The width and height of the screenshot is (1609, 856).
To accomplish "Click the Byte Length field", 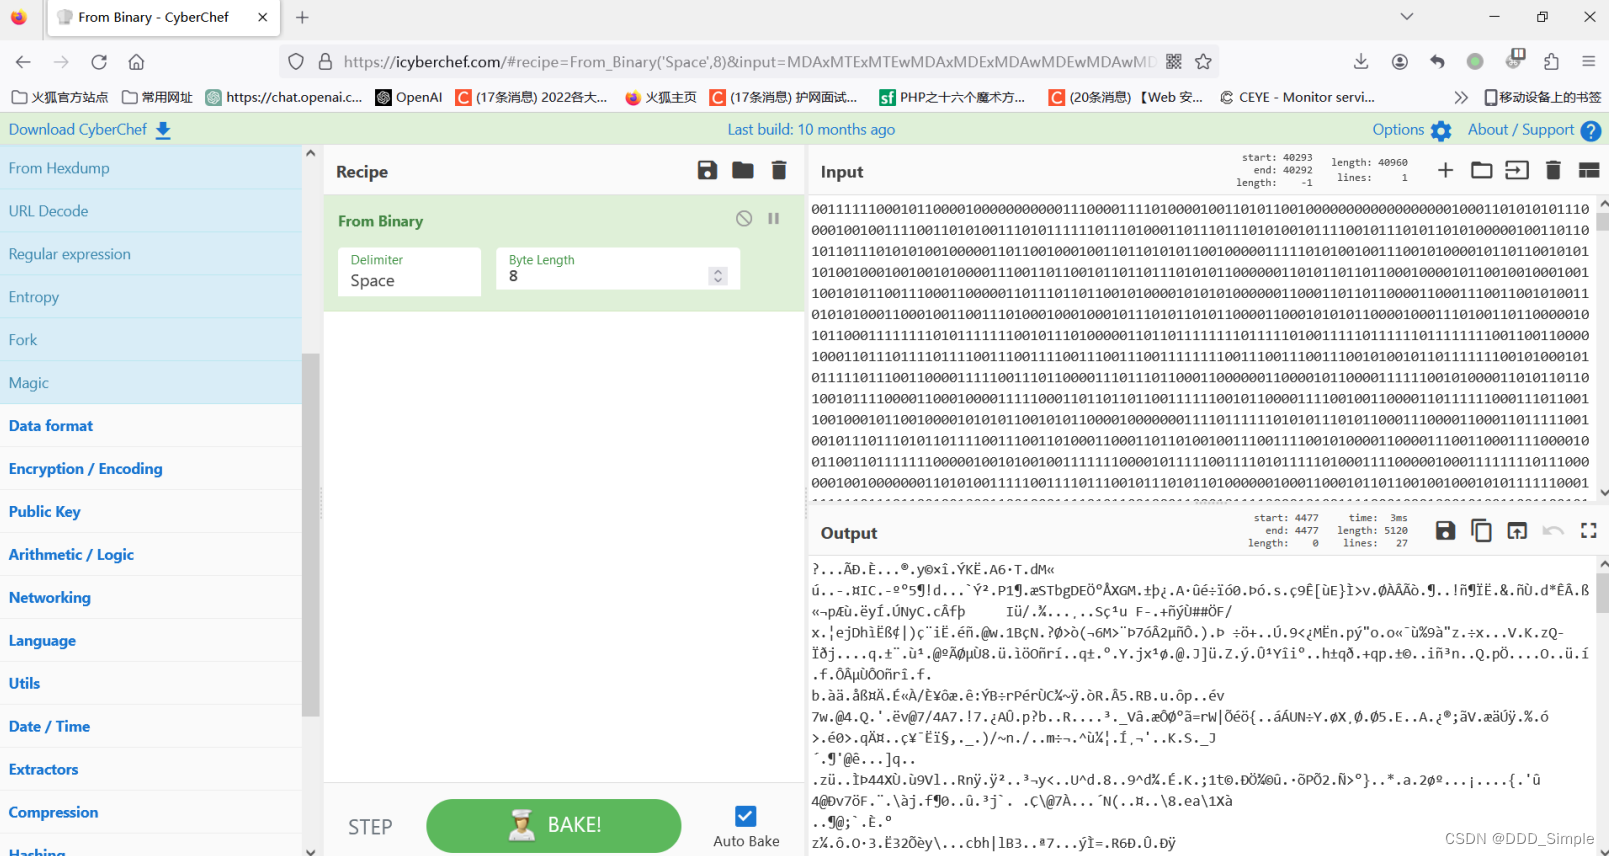I will pyautogui.click(x=617, y=269).
